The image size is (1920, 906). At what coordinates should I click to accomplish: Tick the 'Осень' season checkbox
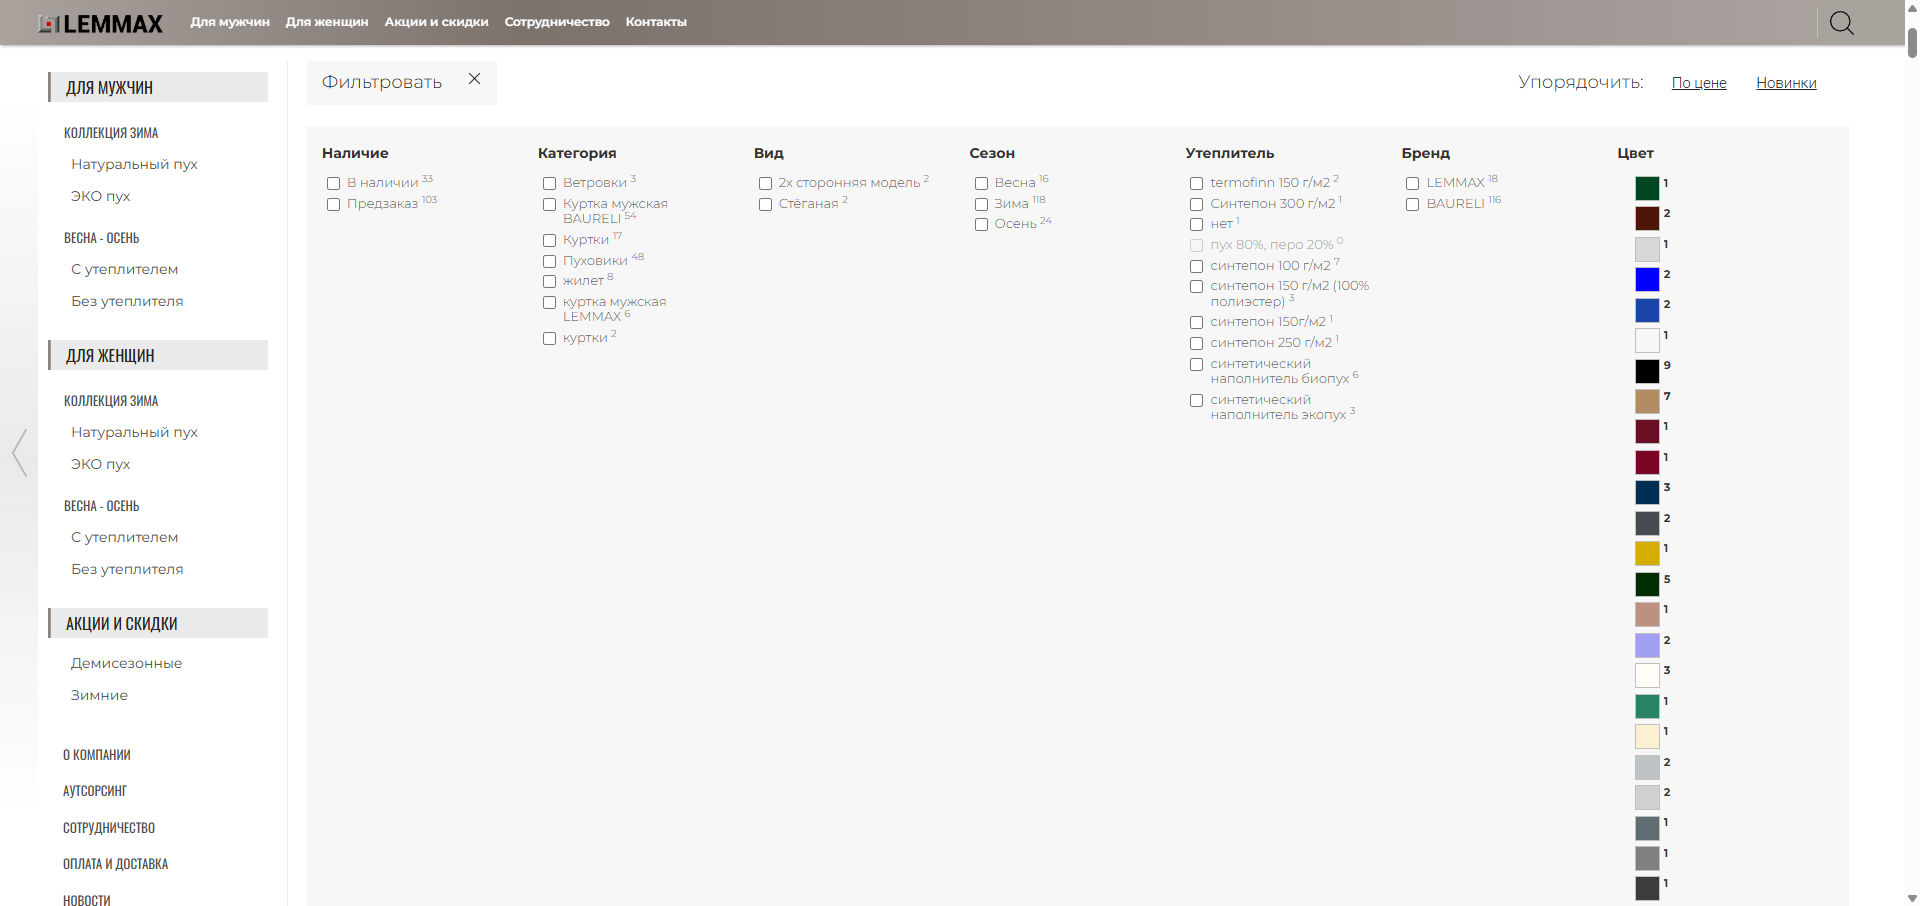[981, 224]
